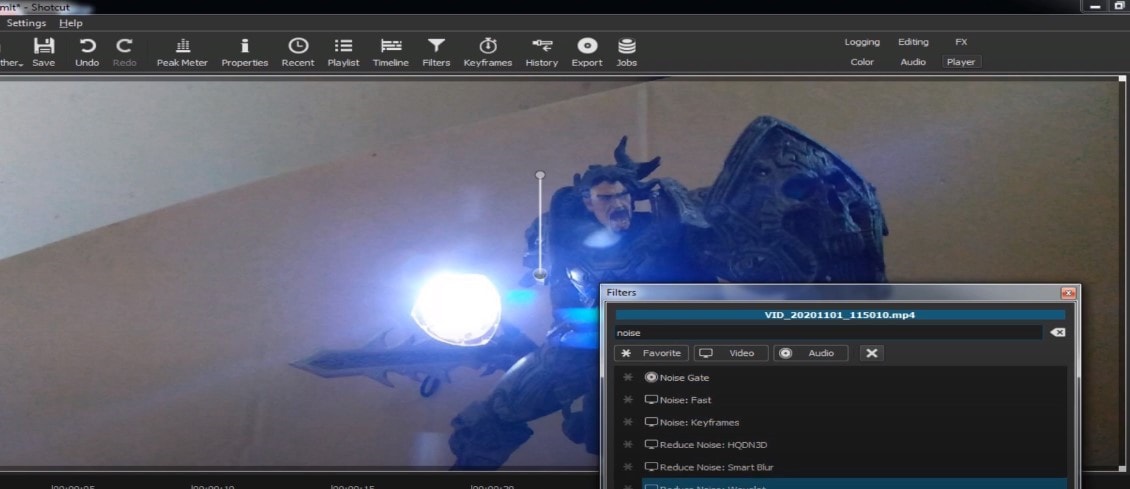Click the noise search field
1130x489 pixels.
[x=828, y=333]
